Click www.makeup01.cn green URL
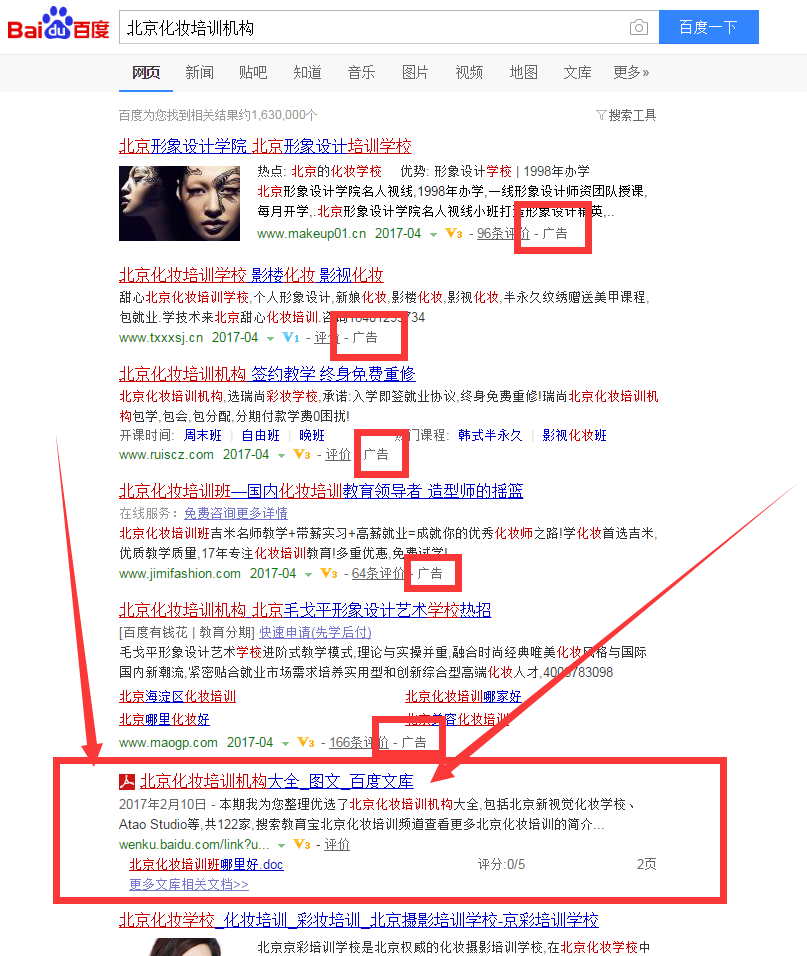The width and height of the screenshot is (807, 956). coord(311,234)
